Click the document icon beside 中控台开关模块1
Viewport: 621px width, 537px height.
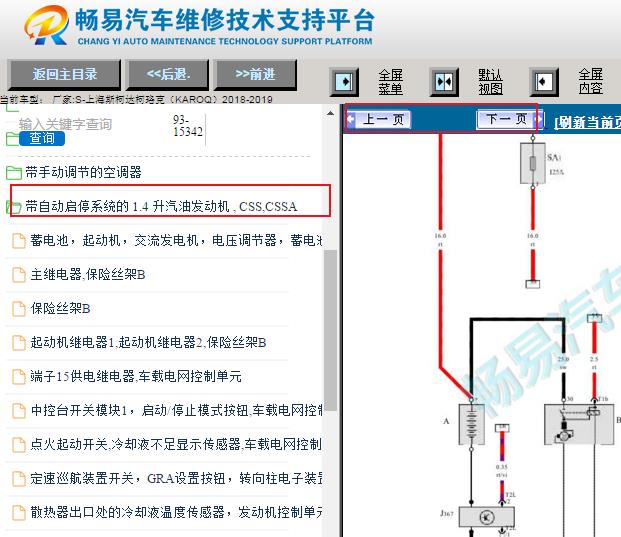point(19,411)
